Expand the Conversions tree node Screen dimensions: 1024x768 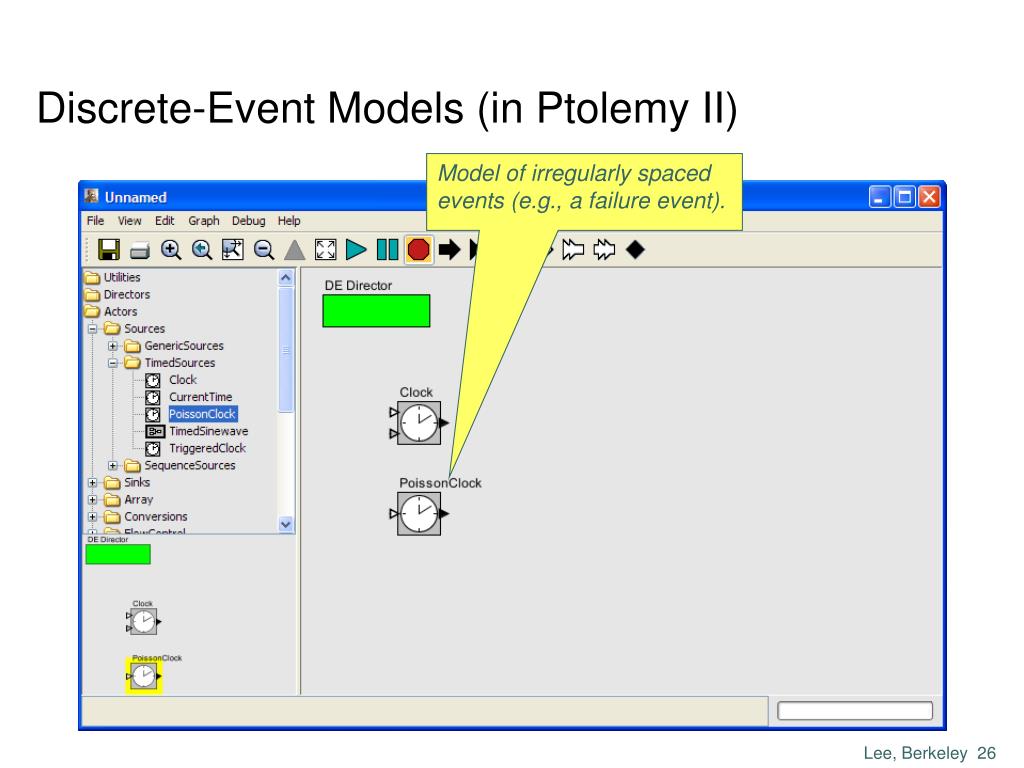(x=93, y=517)
